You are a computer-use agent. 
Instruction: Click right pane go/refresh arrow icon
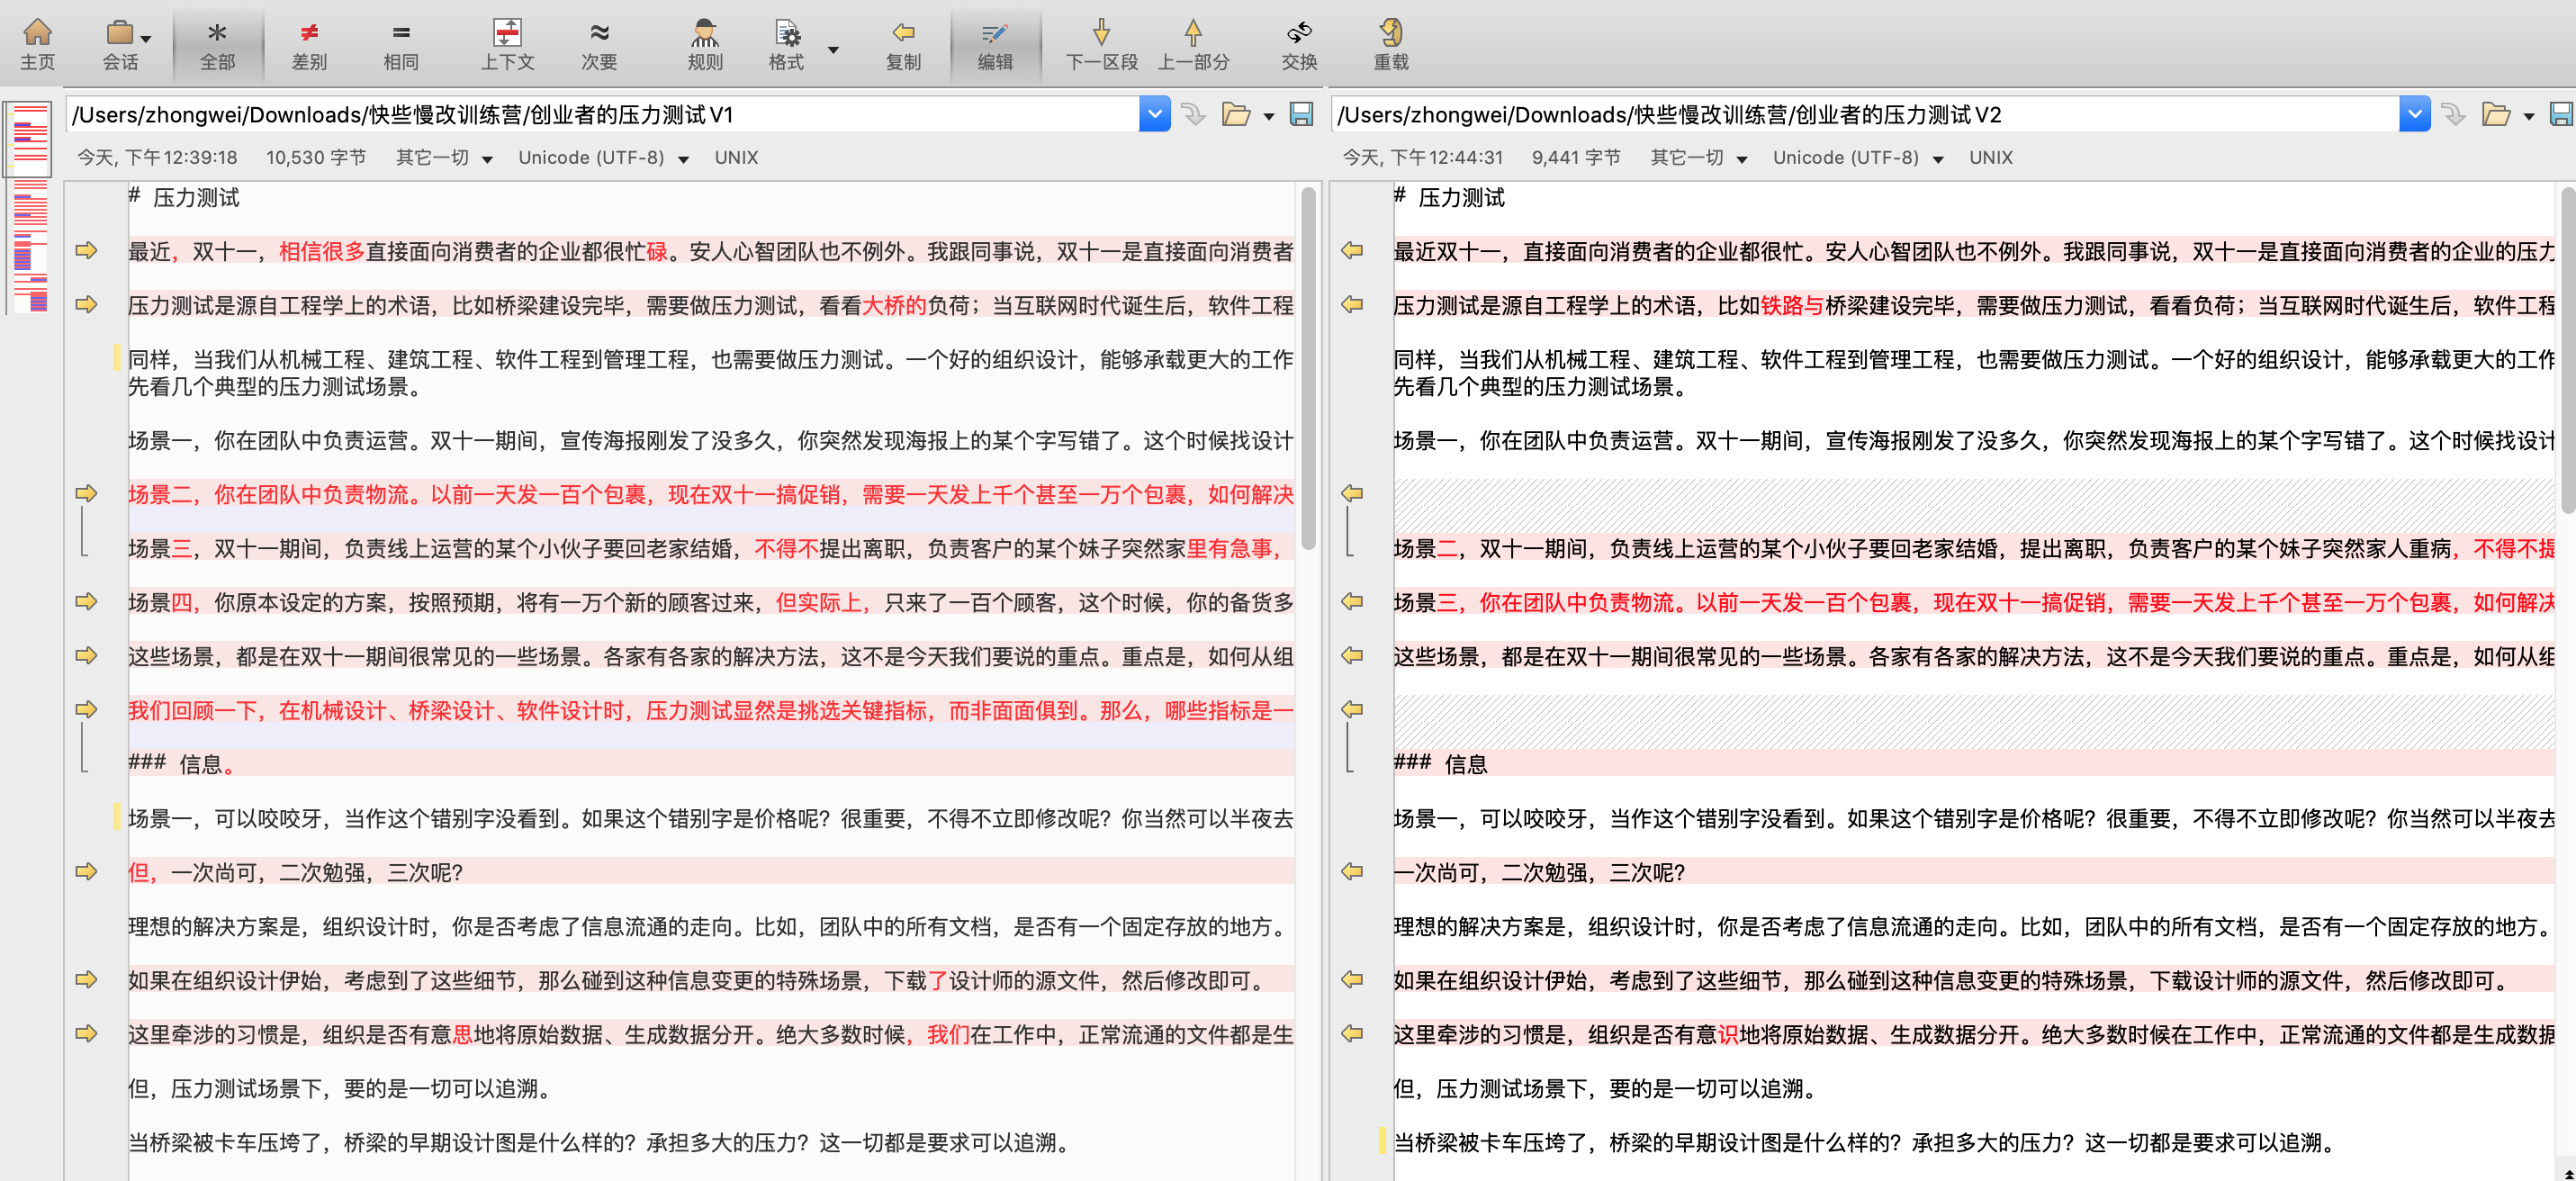click(2453, 114)
